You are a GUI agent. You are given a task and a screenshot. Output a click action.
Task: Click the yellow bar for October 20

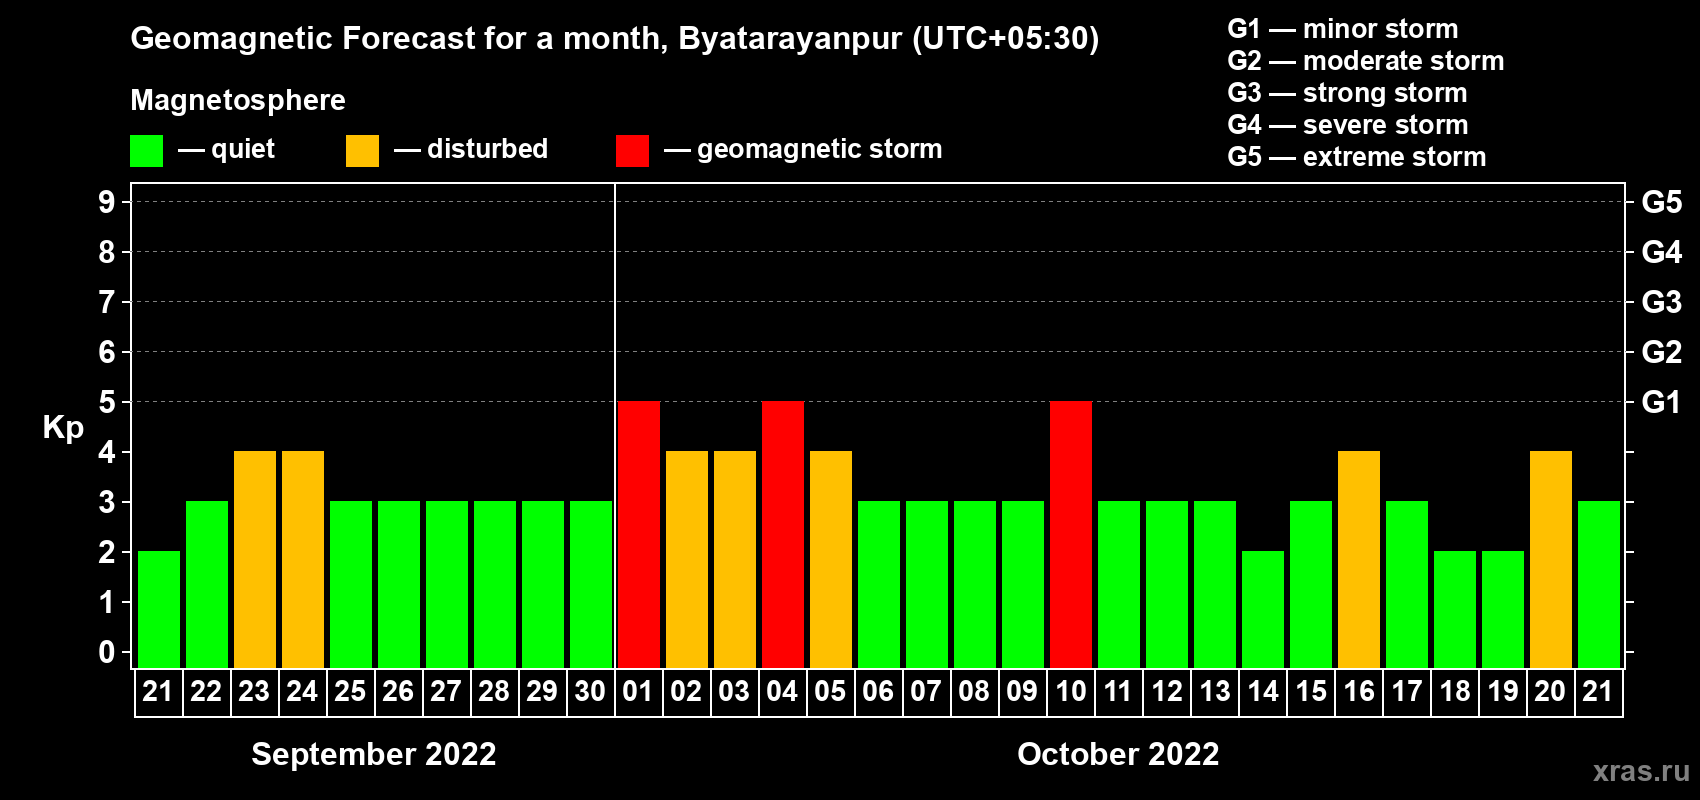pos(1551,559)
